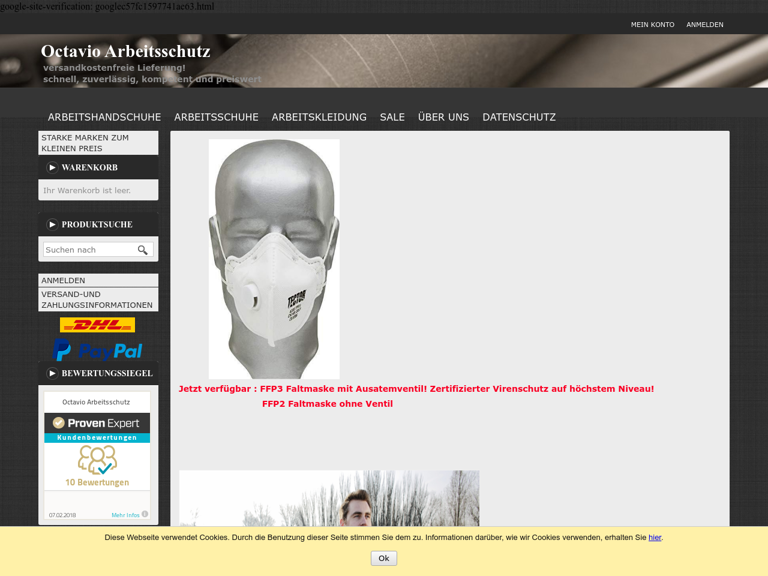
Task: Open the Sale page
Action: [392, 117]
